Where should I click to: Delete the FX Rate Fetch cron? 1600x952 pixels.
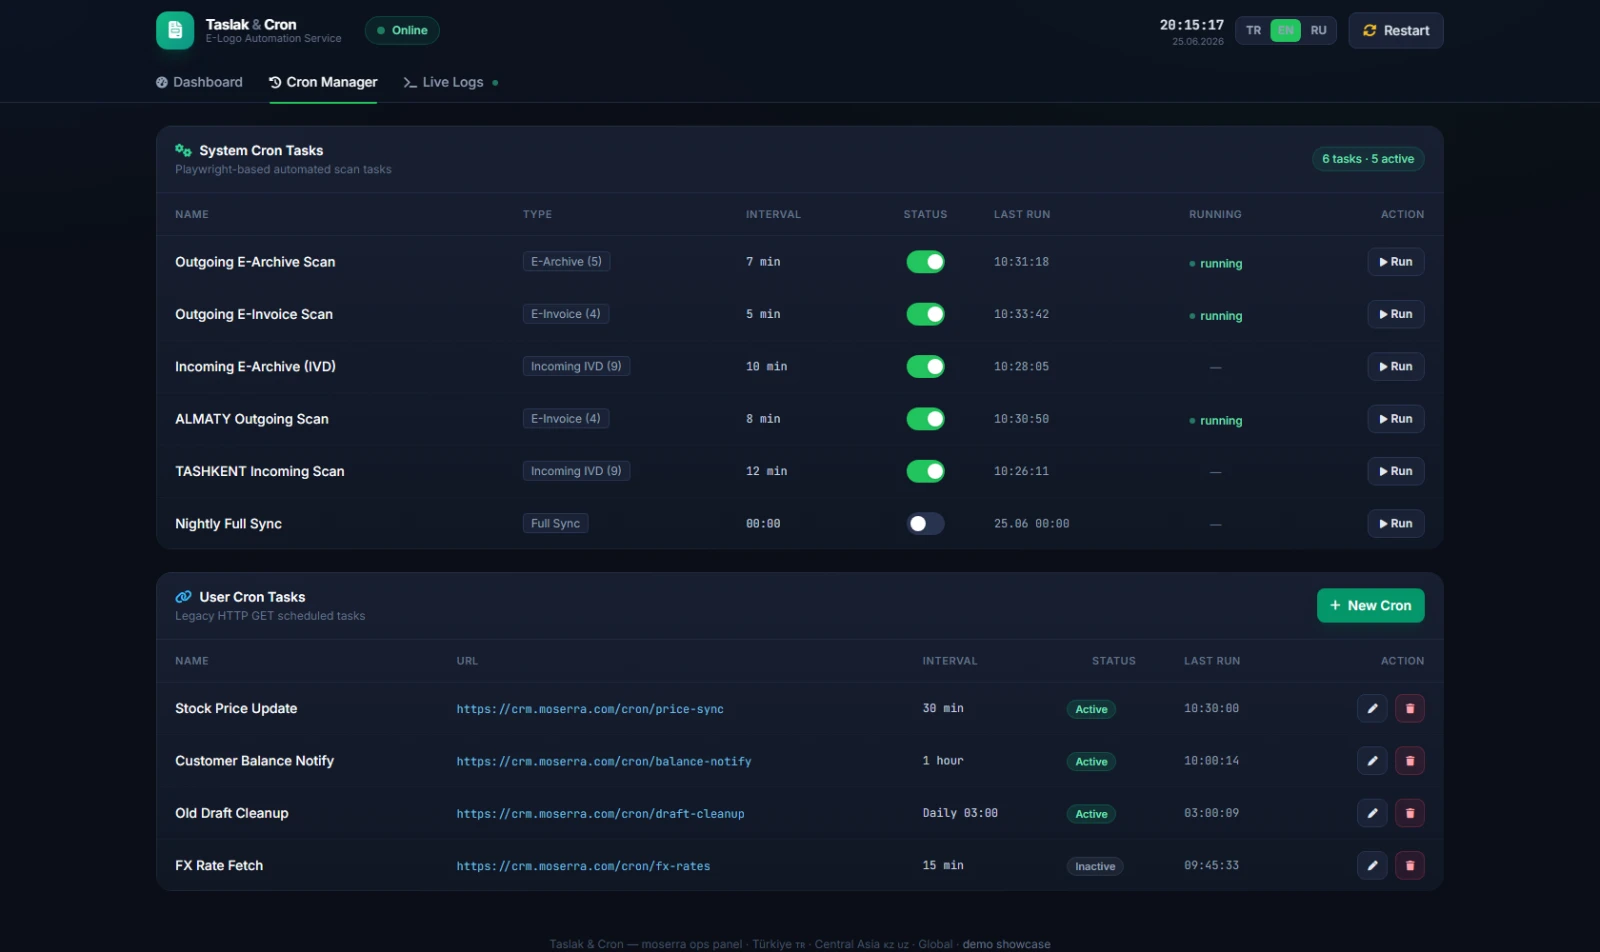coord(1410,865)
